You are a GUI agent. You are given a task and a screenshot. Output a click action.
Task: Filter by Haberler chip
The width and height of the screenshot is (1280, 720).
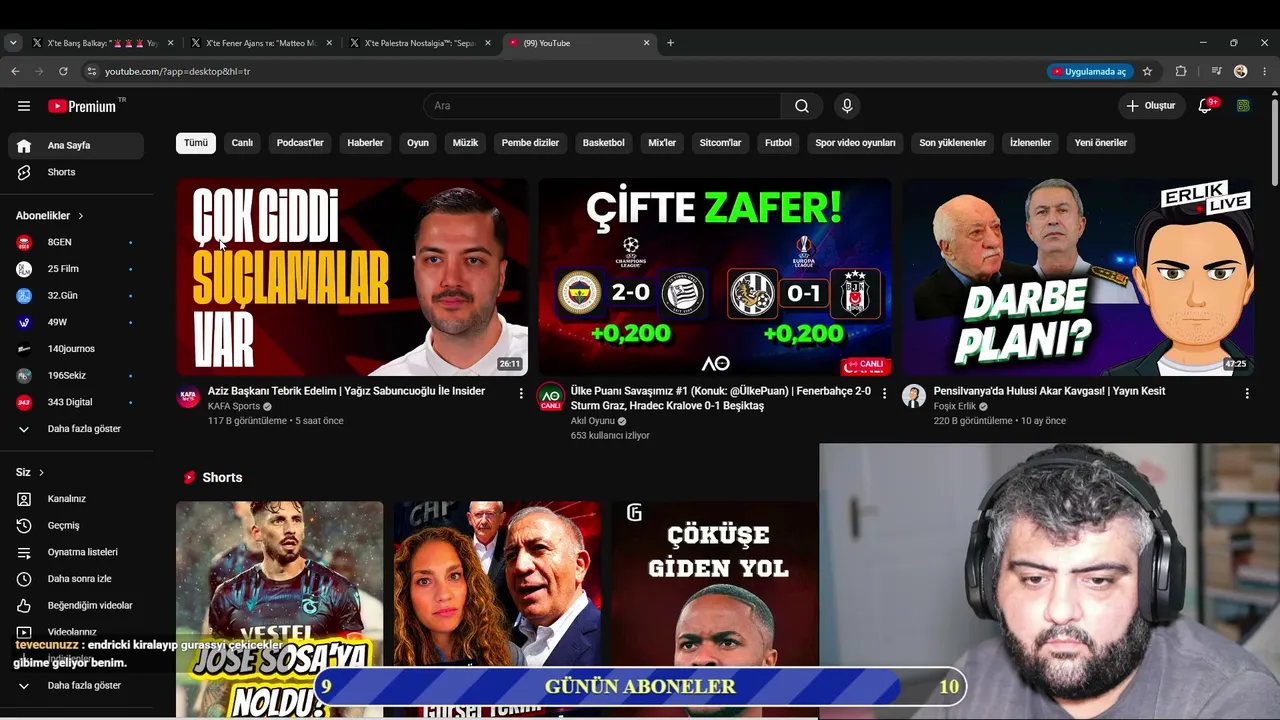(x=365, y=143)
